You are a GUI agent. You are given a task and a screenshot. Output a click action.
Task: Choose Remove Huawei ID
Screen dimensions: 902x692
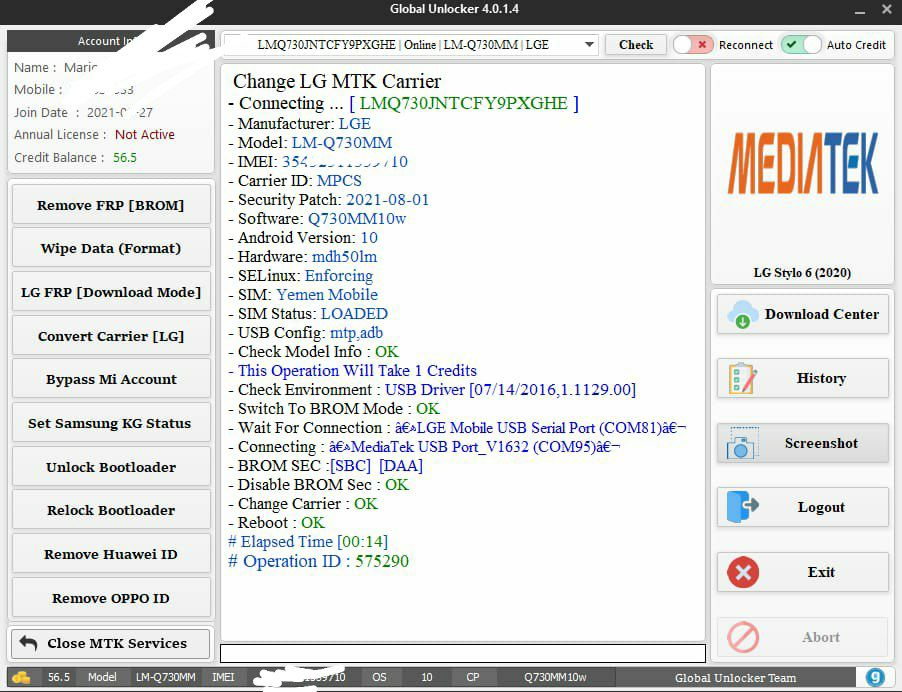[x=111, y=554]
